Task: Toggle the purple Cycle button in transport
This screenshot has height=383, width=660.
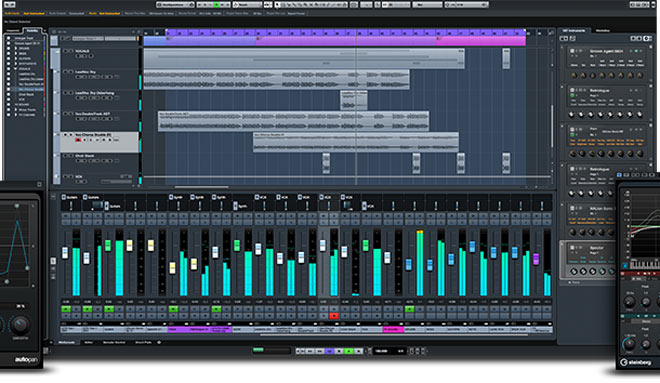Action: coord(330,351)
